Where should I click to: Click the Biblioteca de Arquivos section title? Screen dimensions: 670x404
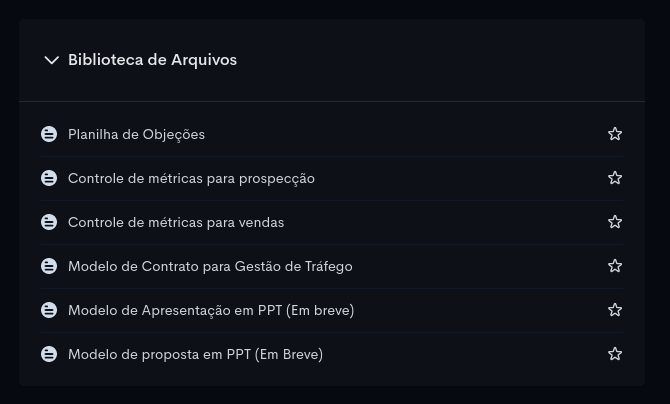click(x=152, y=60)
